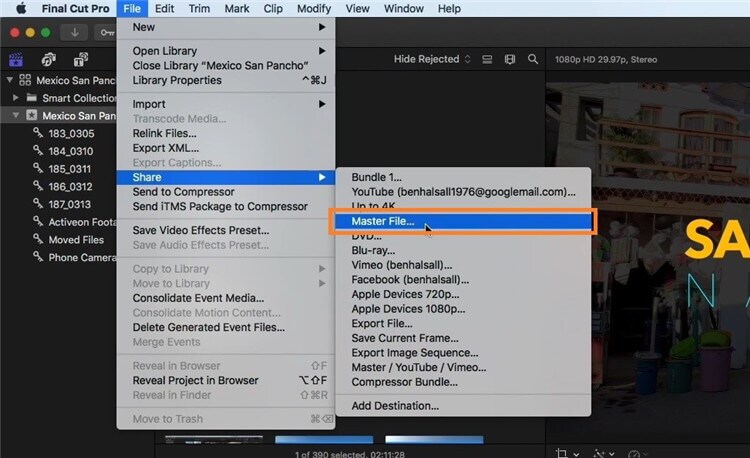The height and width of the screenshot is (458, 750).
Task: Choose YouTube share destination
Action: (463, 192)
